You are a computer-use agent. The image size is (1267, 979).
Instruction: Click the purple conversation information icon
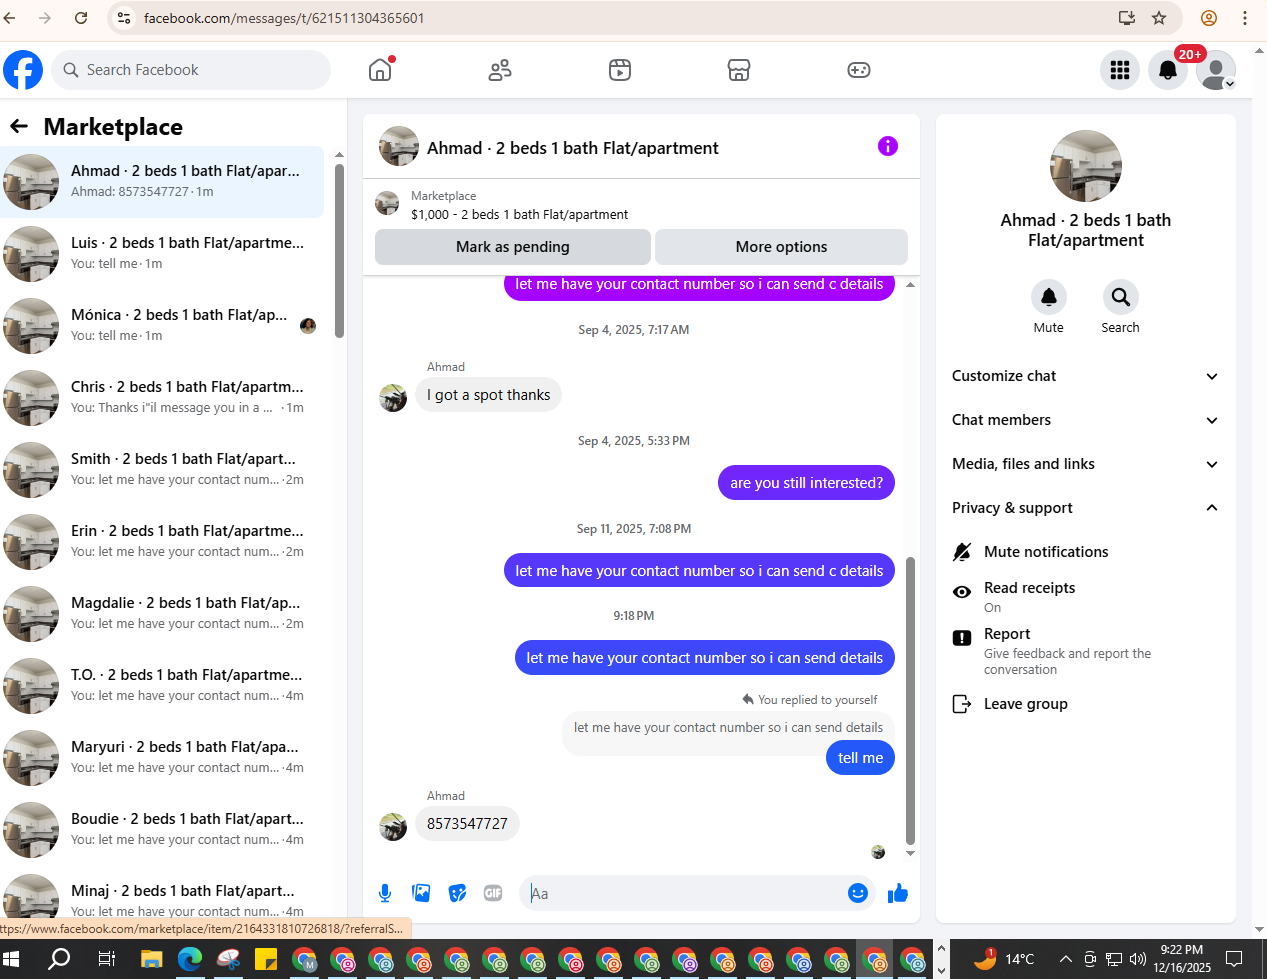(888, 146)
